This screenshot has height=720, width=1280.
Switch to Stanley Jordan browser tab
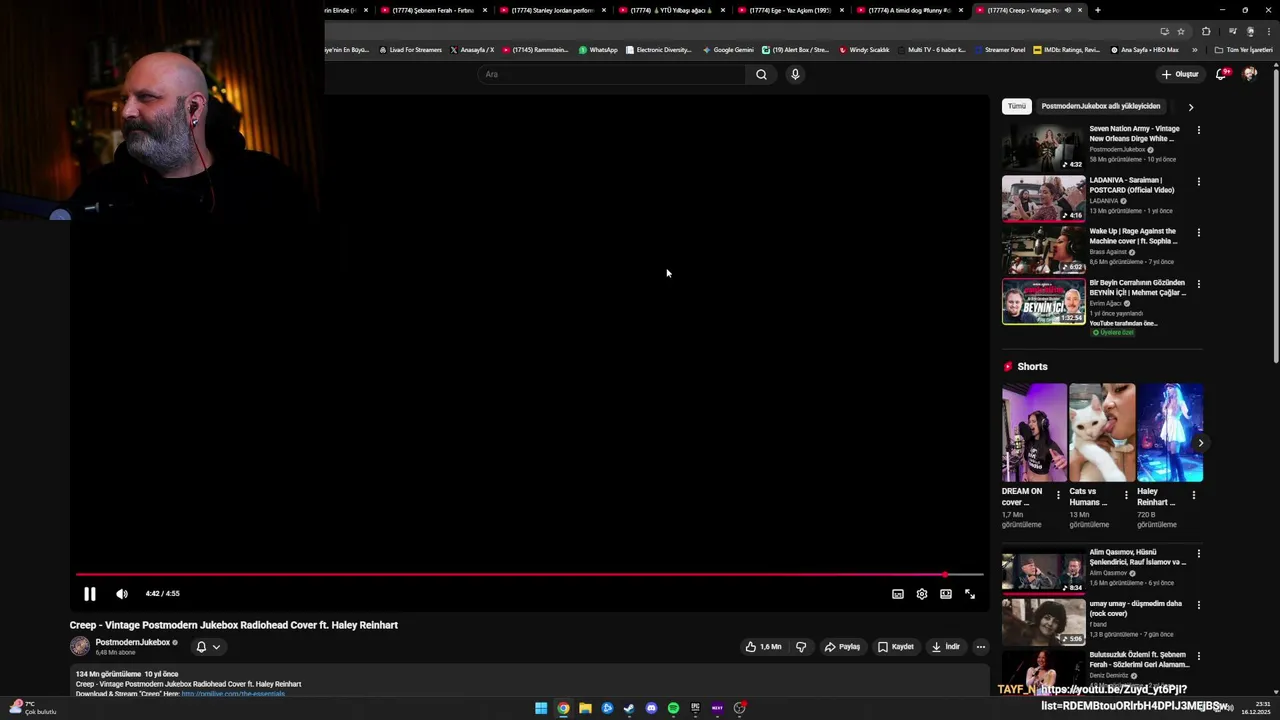(552, 10)
